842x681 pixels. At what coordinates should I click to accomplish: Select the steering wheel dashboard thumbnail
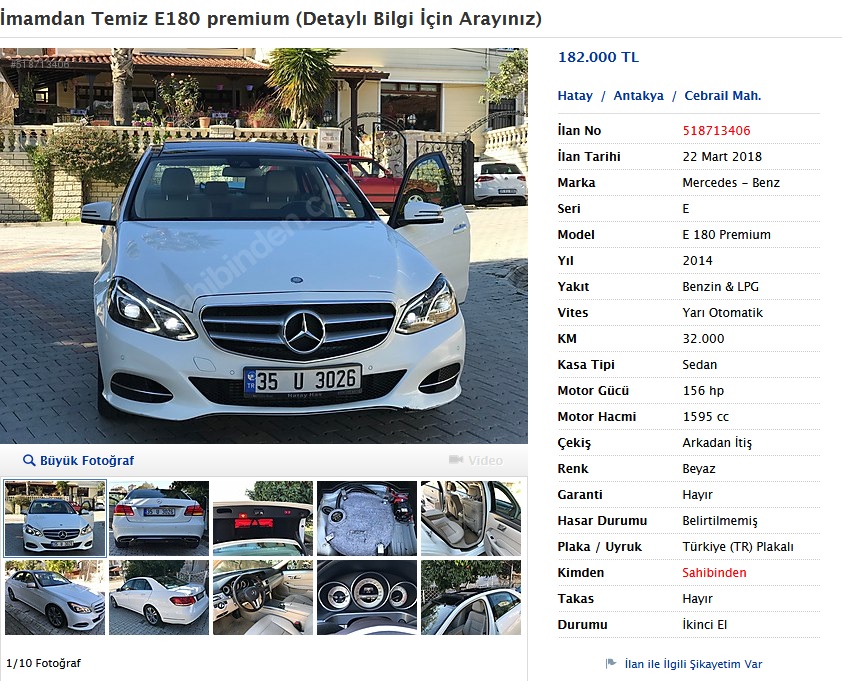[x=263, y=598]
